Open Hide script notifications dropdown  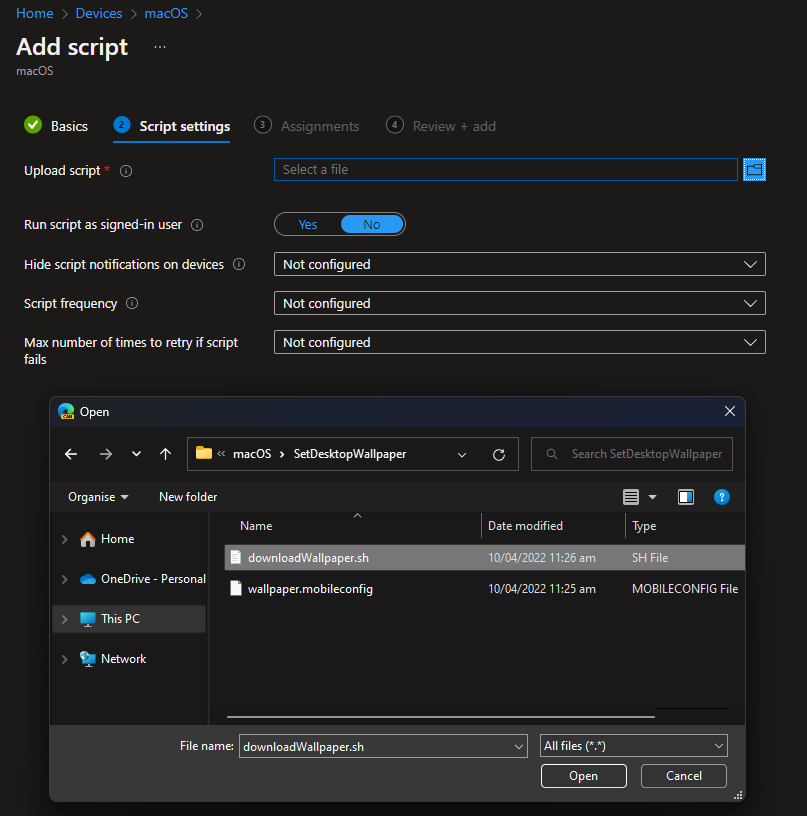520,264
